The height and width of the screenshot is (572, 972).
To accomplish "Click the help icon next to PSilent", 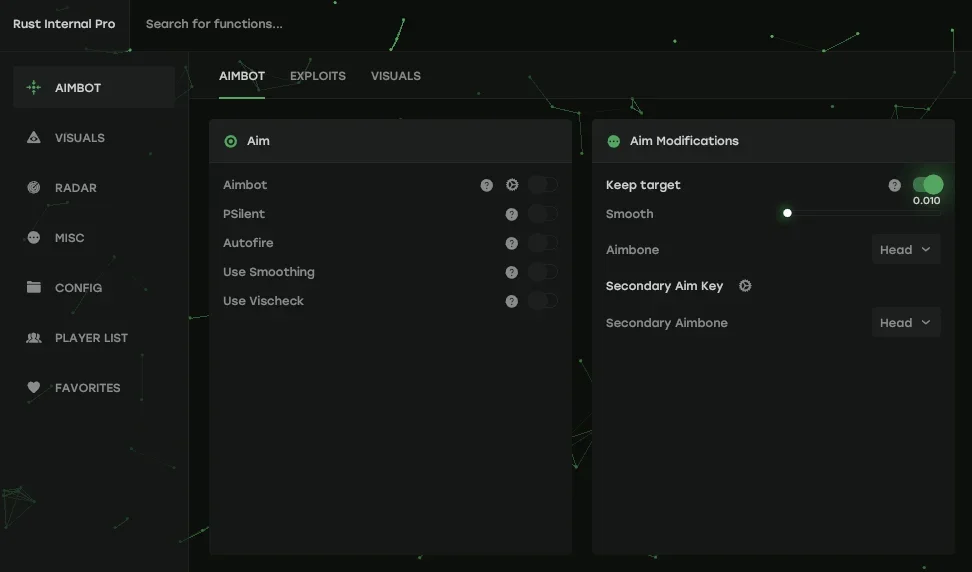I will (x=511, y=214).
